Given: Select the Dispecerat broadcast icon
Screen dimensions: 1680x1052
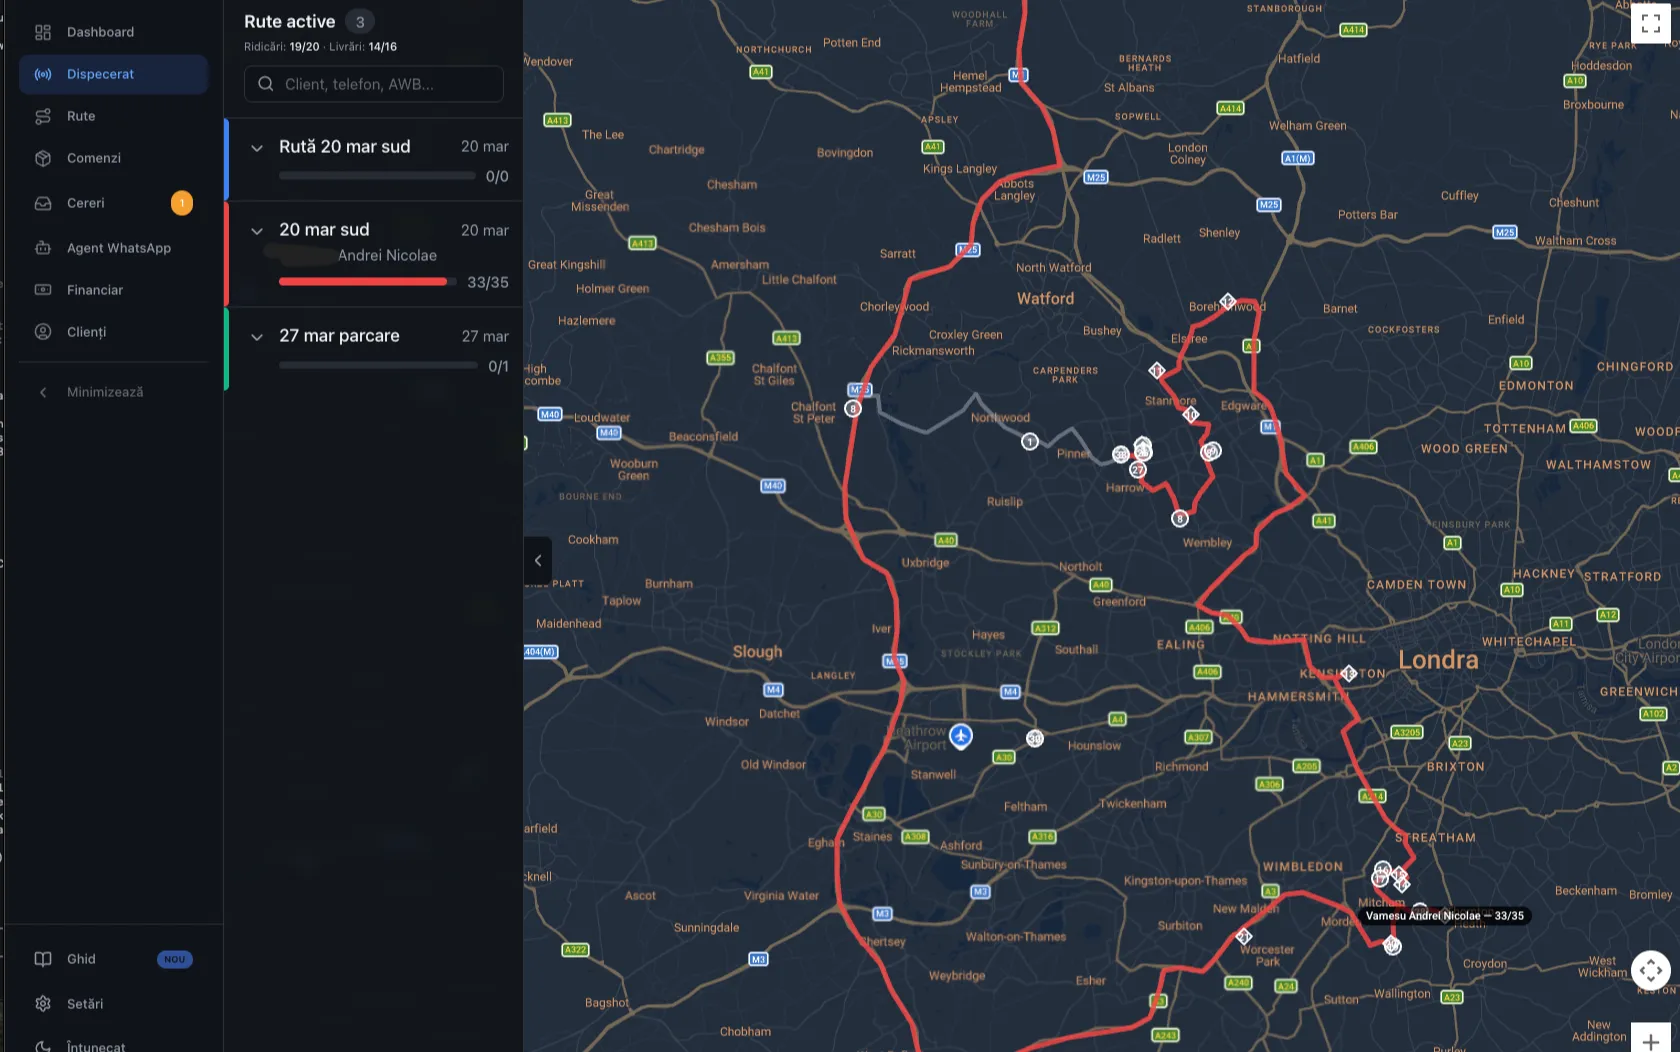Looking at the screenshot, I should 43,74.
